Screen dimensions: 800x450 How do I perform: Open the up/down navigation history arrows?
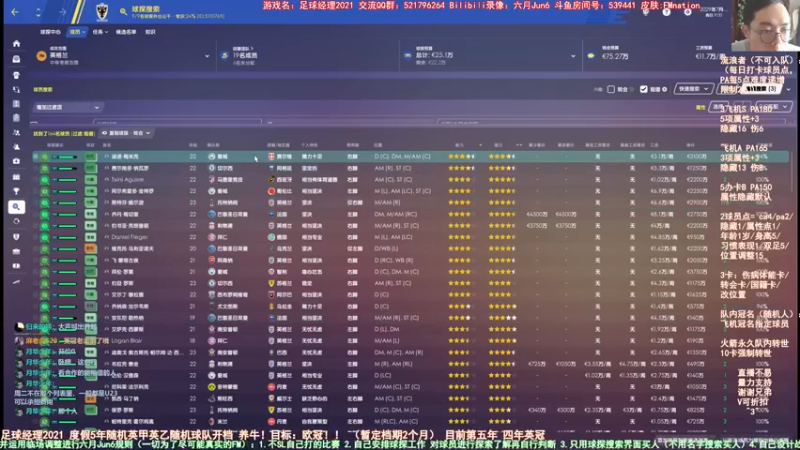click(38, 12)
